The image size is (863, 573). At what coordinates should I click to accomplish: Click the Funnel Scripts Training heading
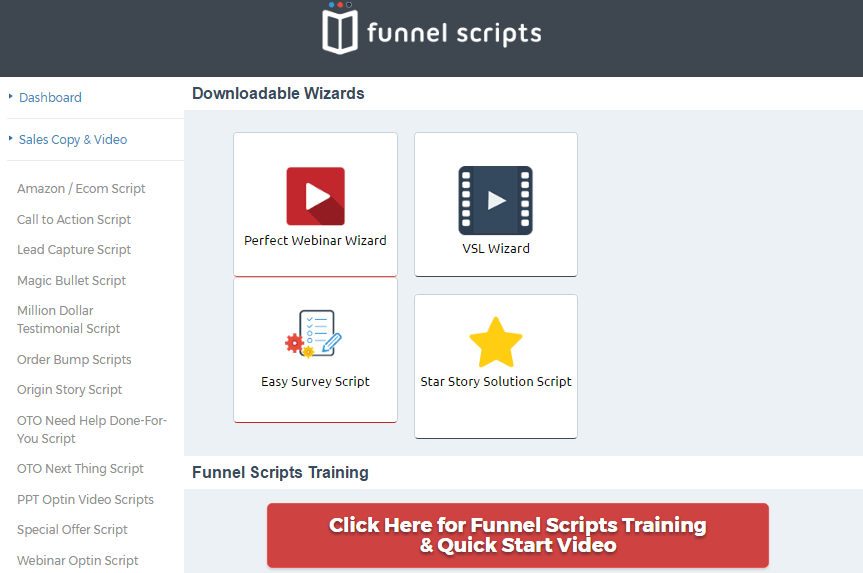pos(280,473)
